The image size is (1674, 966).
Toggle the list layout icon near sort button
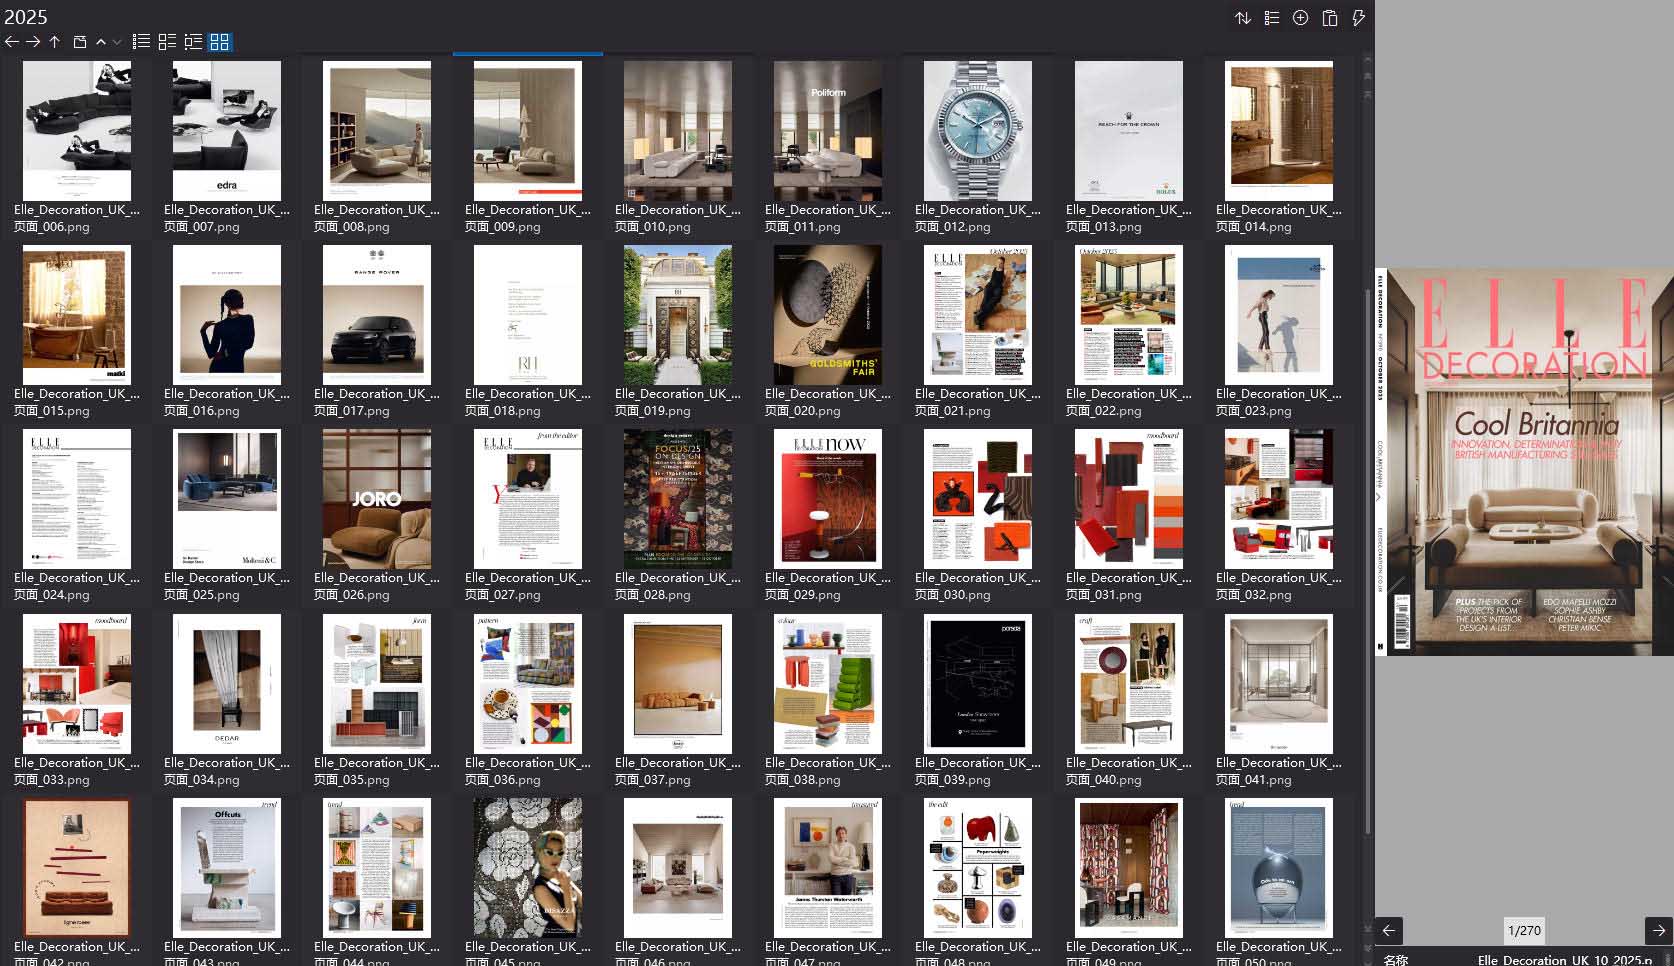click(1272, 17)
